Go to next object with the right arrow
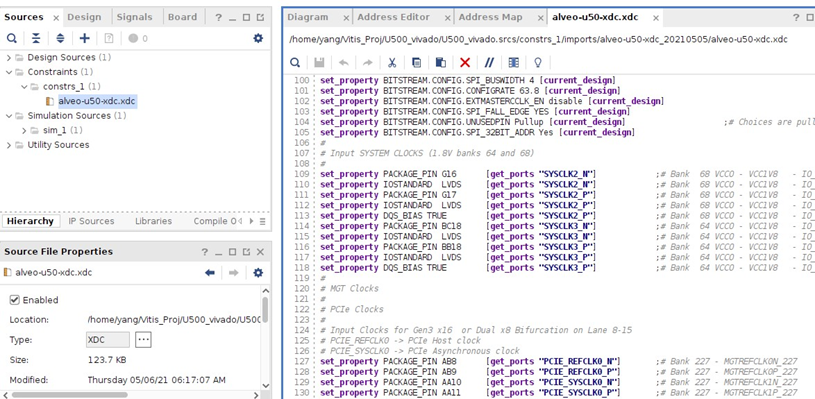815x399 pixels. pos(233,272)
